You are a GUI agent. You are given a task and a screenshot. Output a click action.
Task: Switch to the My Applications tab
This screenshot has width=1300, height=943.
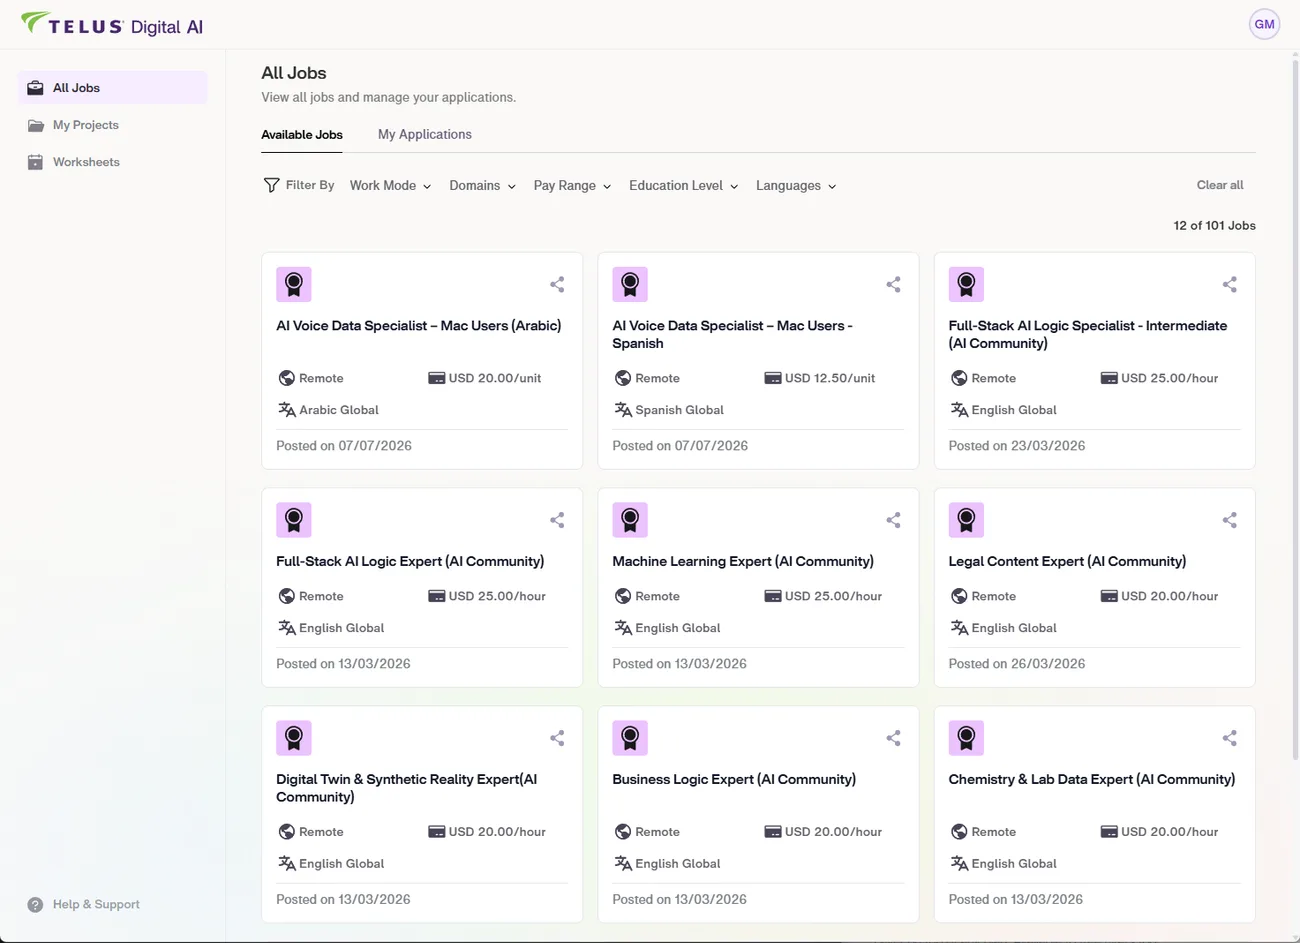(x=425, y=134)
